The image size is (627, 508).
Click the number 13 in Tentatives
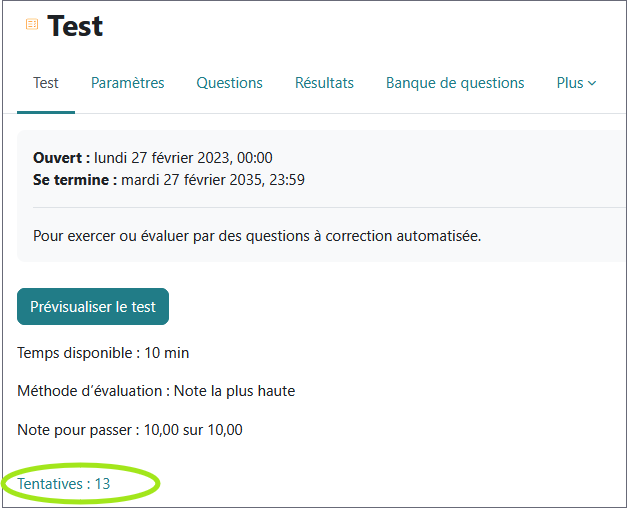click(x=102, y=483)
